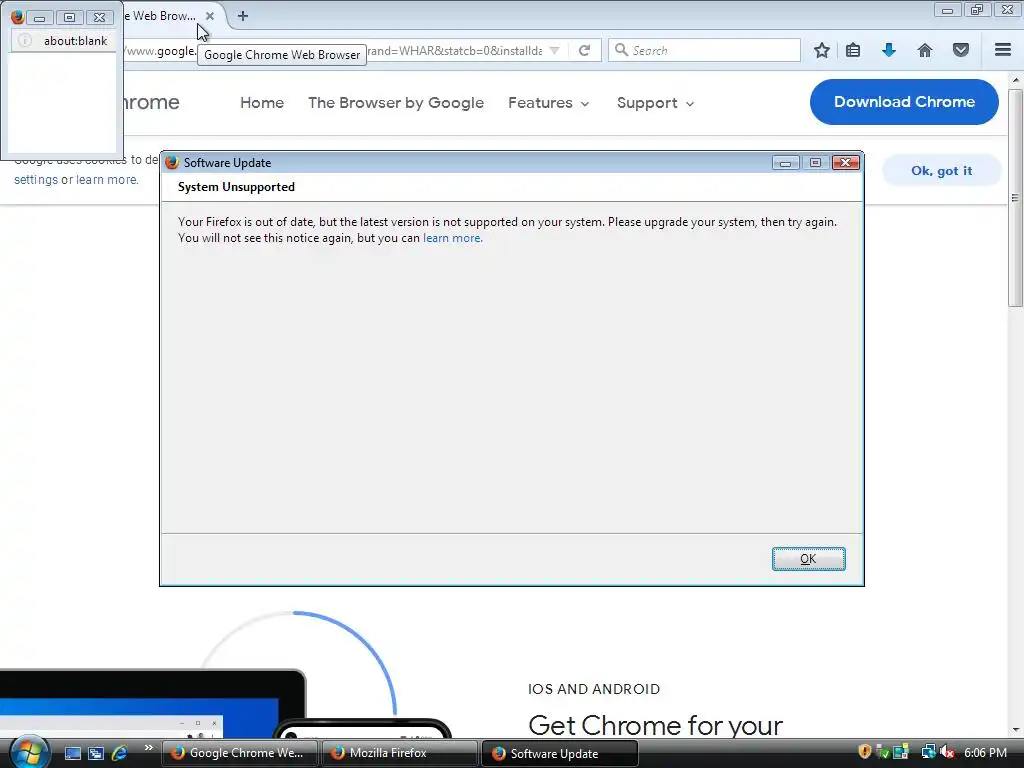Close the Google Chrome Web Browser tab

(x=210, y=16)
